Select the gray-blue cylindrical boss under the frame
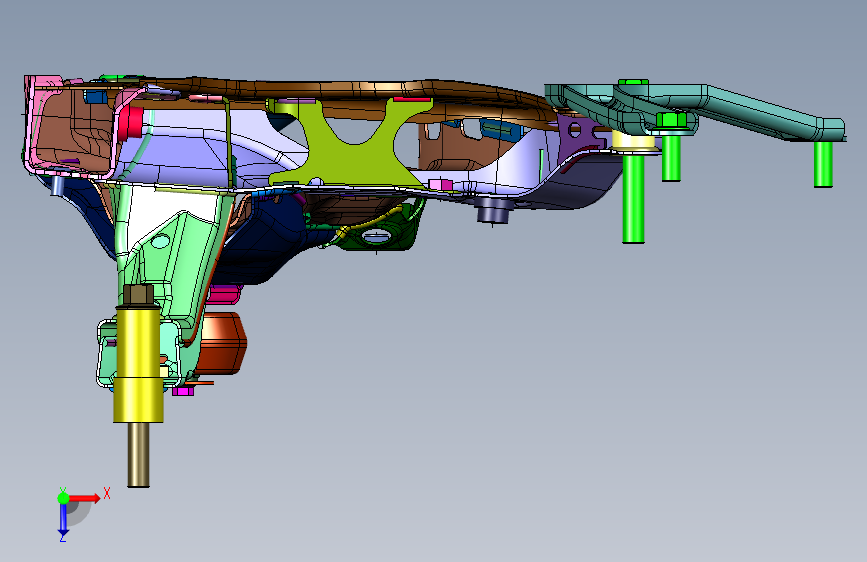Screen dimensions: 867x562 coord(493,211)
